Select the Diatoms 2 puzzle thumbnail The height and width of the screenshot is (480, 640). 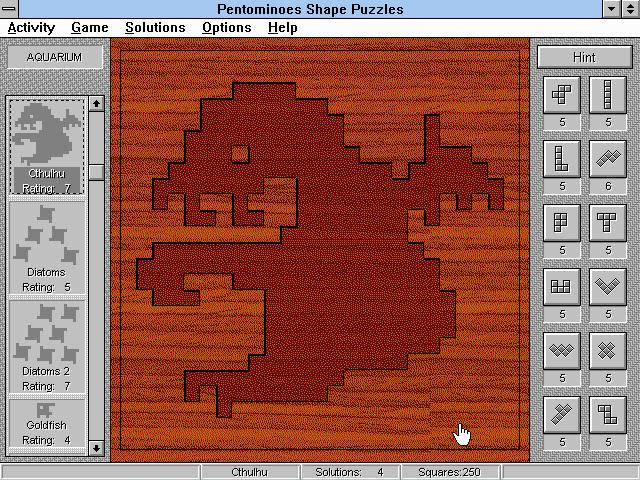tap(47, 347)
